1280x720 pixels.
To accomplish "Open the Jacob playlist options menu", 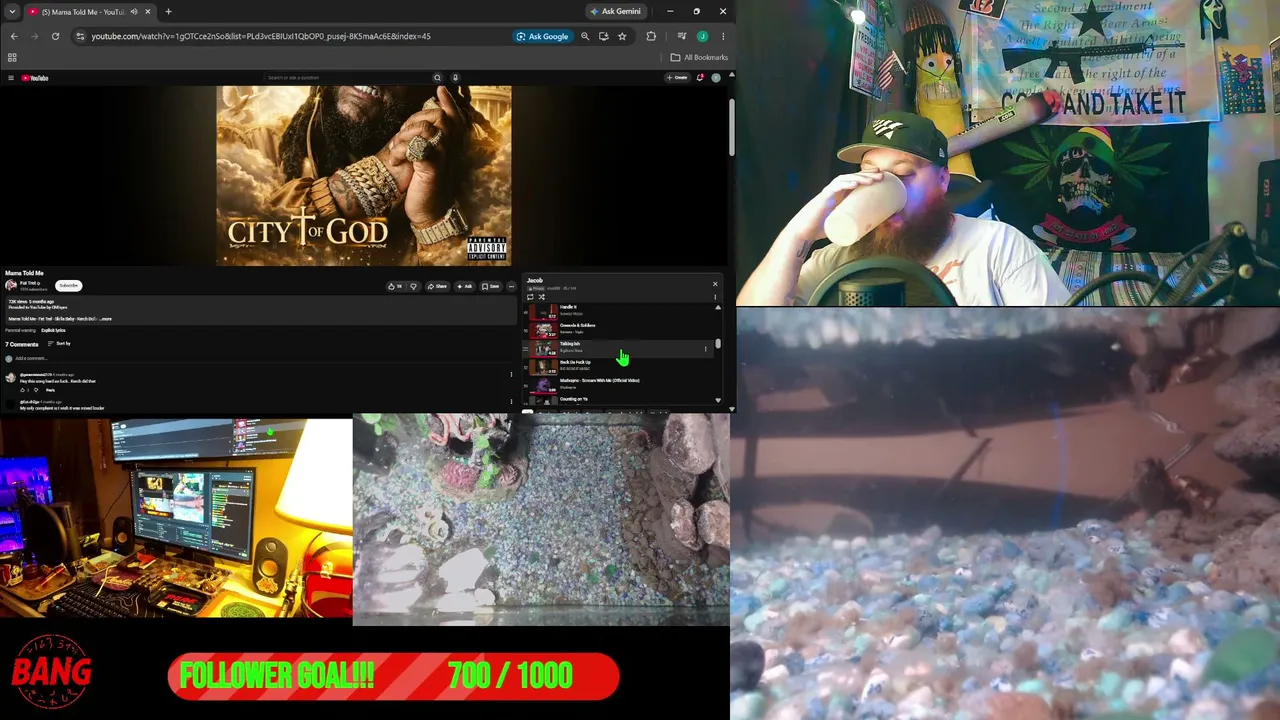I will click(x=715, y=297).
